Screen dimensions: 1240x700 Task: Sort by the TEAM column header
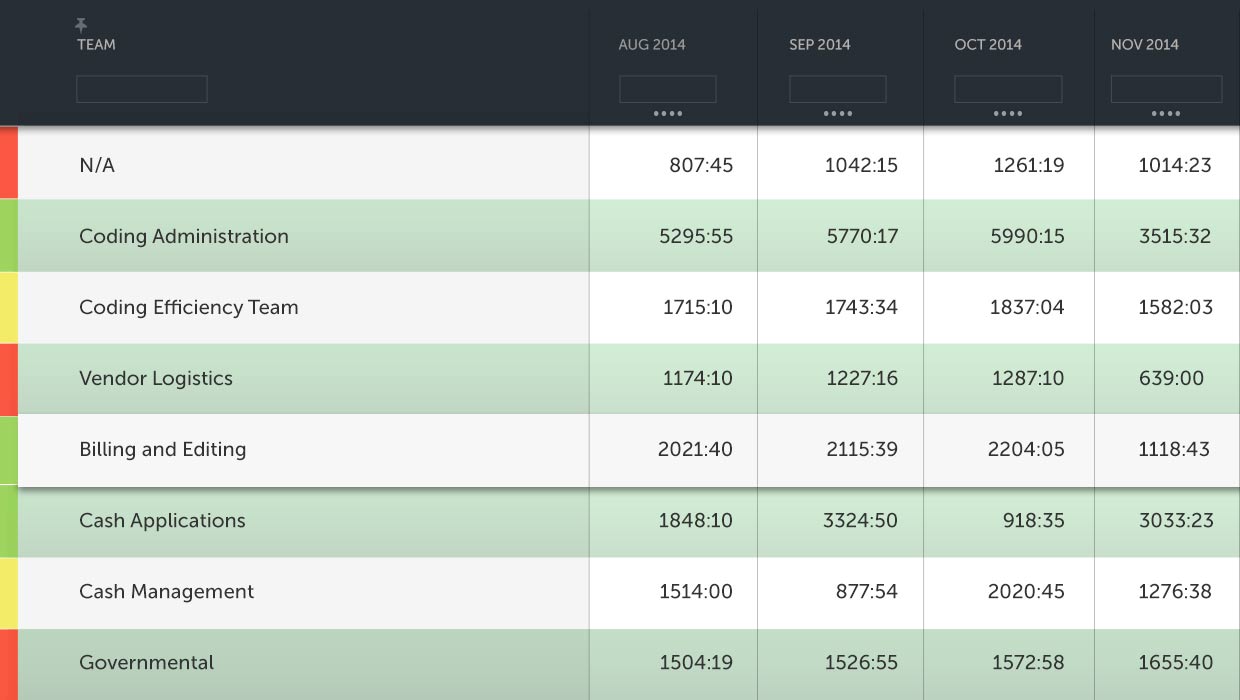tap(96, 45)
